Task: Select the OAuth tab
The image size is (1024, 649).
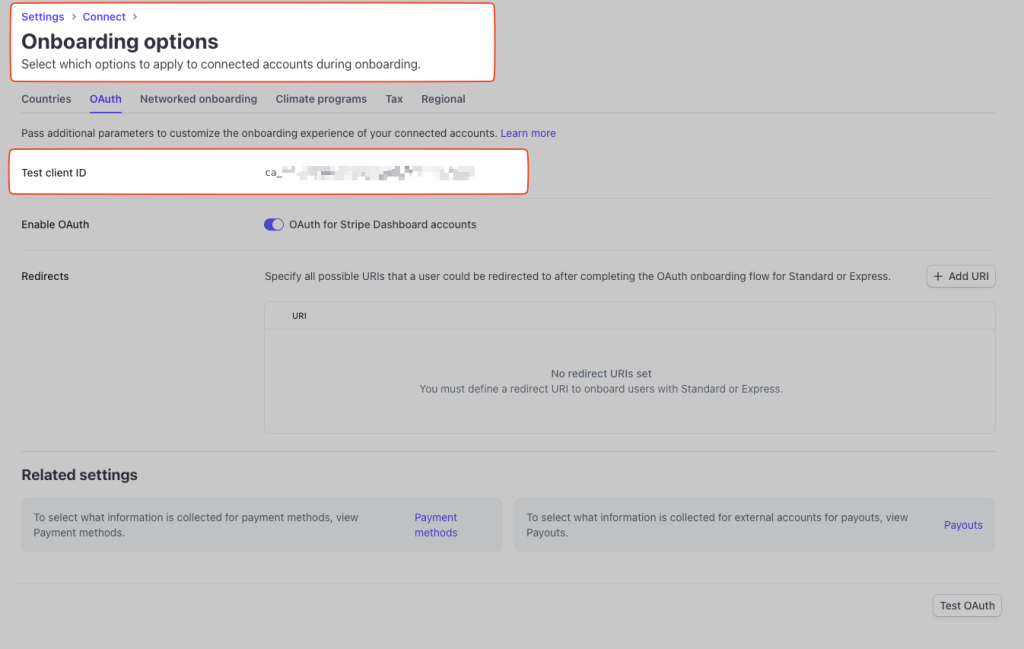Action: (x=106, y=99)
